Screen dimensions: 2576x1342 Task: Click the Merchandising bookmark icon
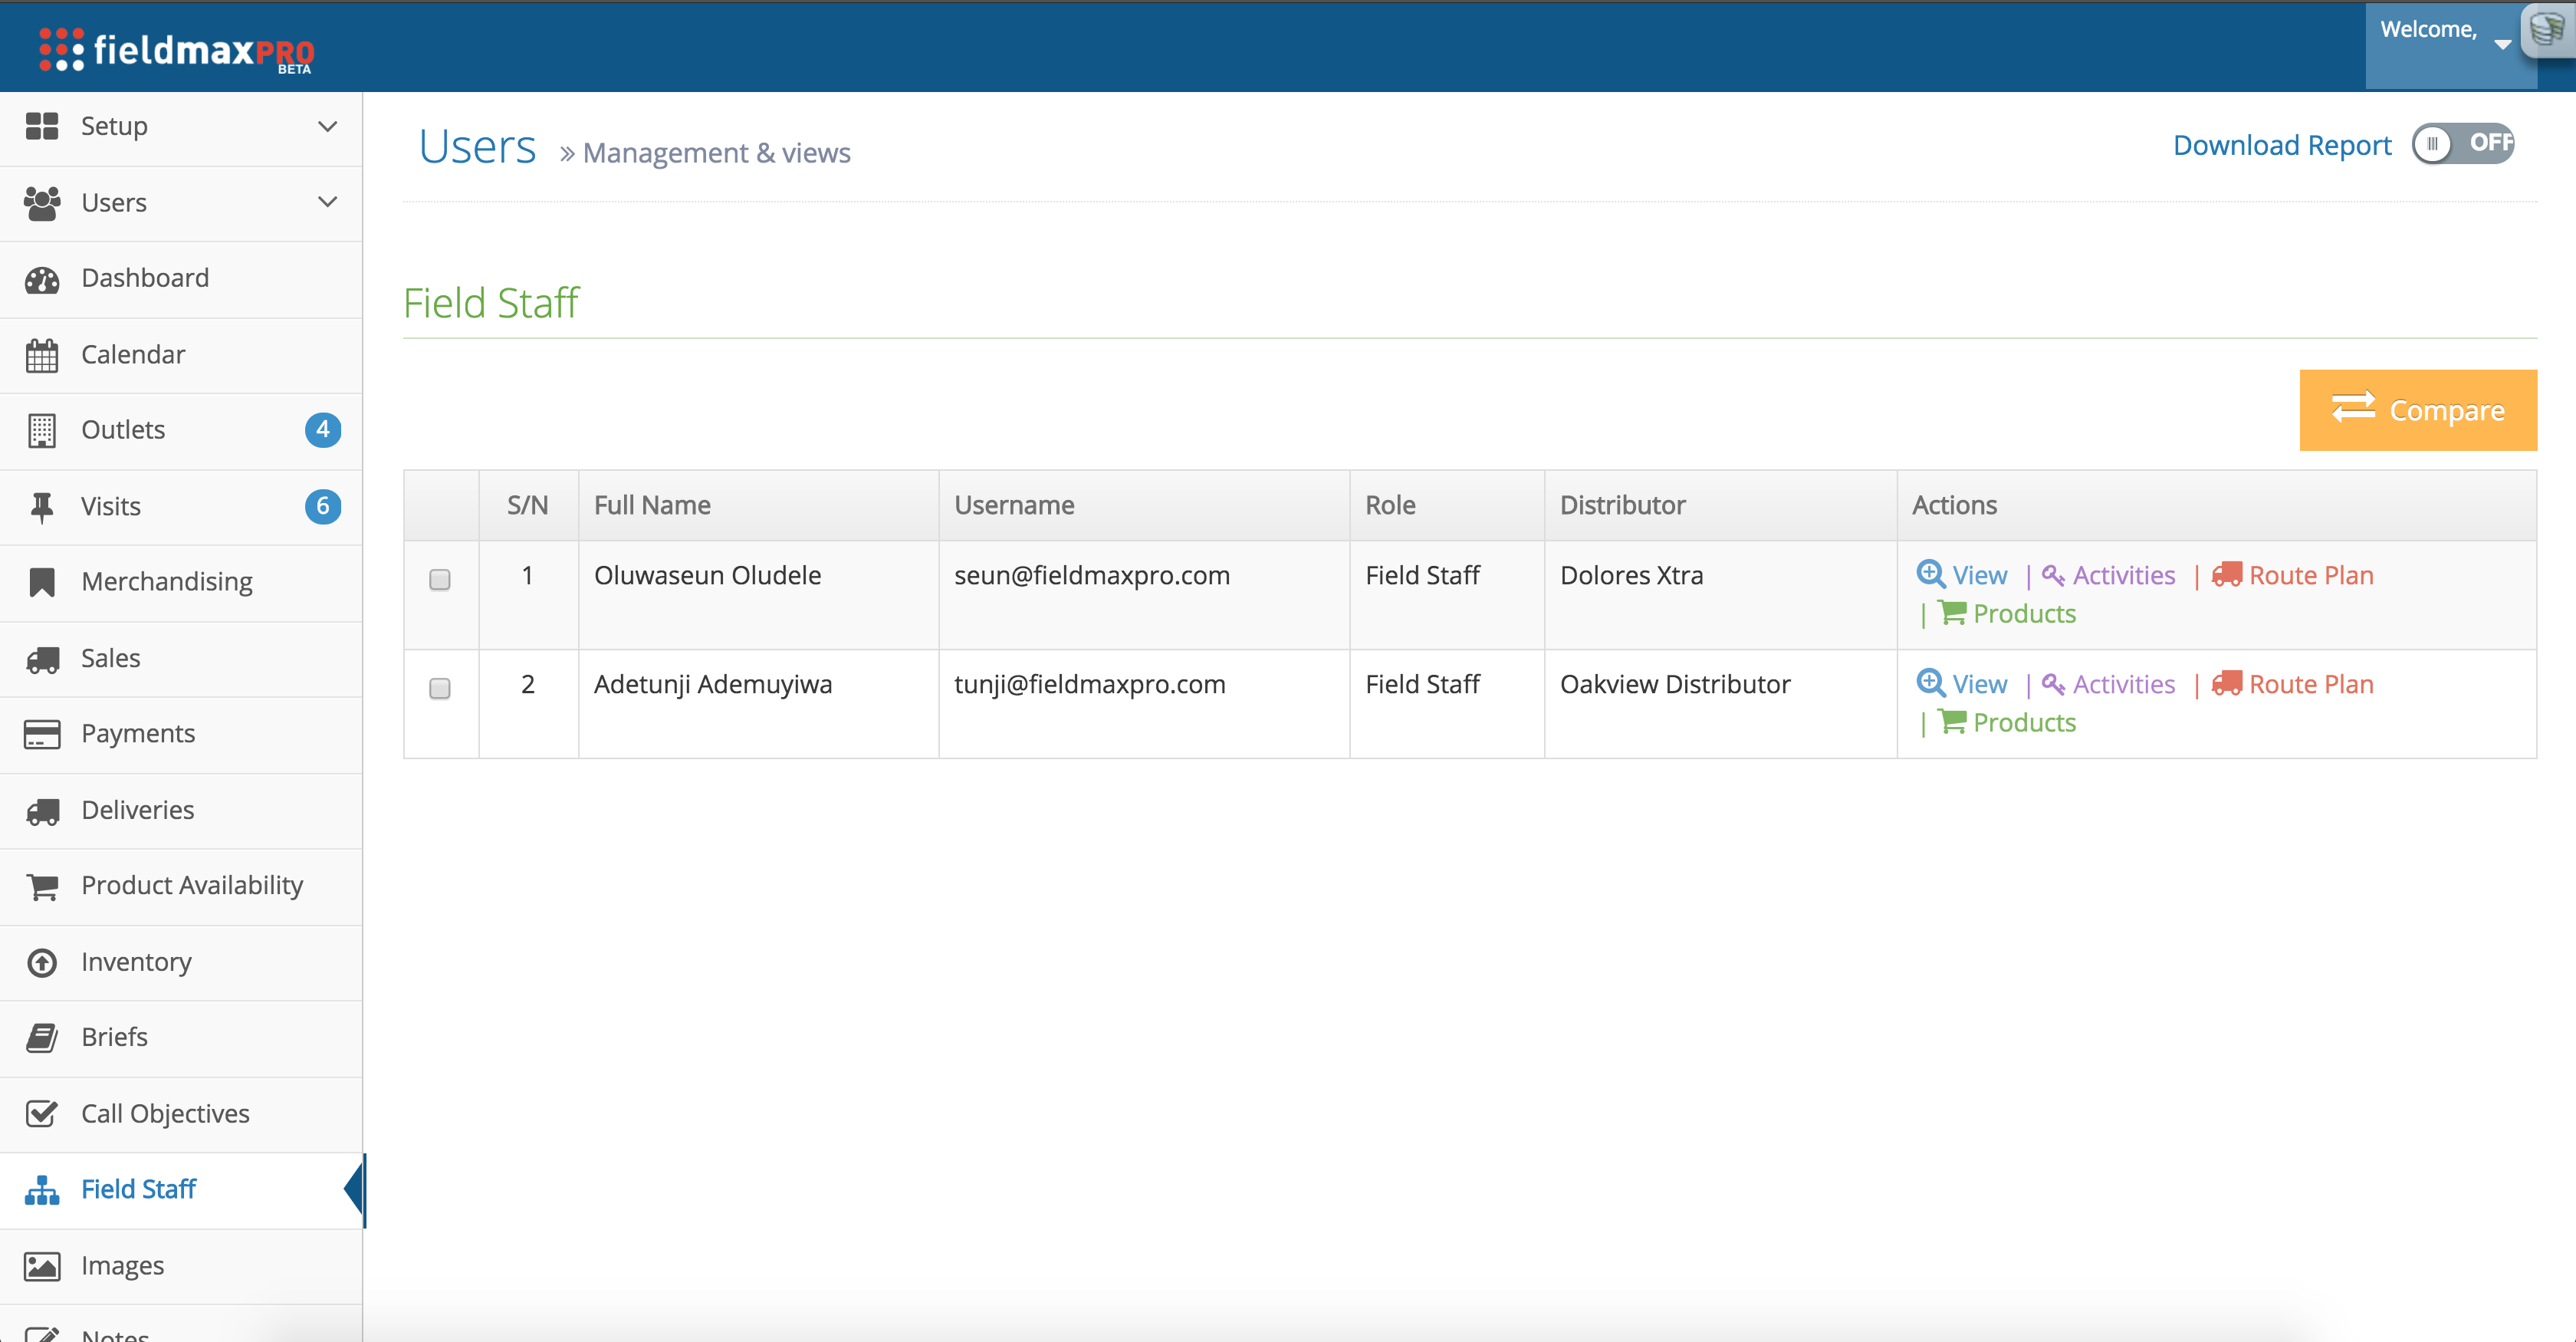[x=42, y=582]
